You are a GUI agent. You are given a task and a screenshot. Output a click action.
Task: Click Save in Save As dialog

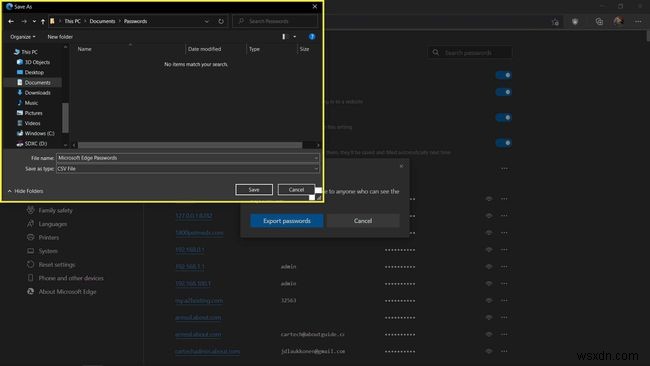[254, 189]
